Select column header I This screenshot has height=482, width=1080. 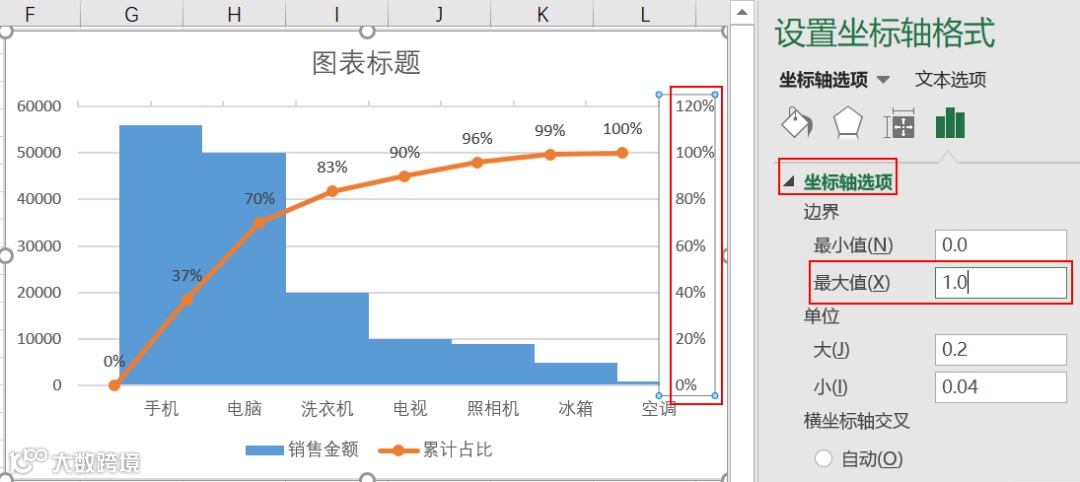coord(337,14)
